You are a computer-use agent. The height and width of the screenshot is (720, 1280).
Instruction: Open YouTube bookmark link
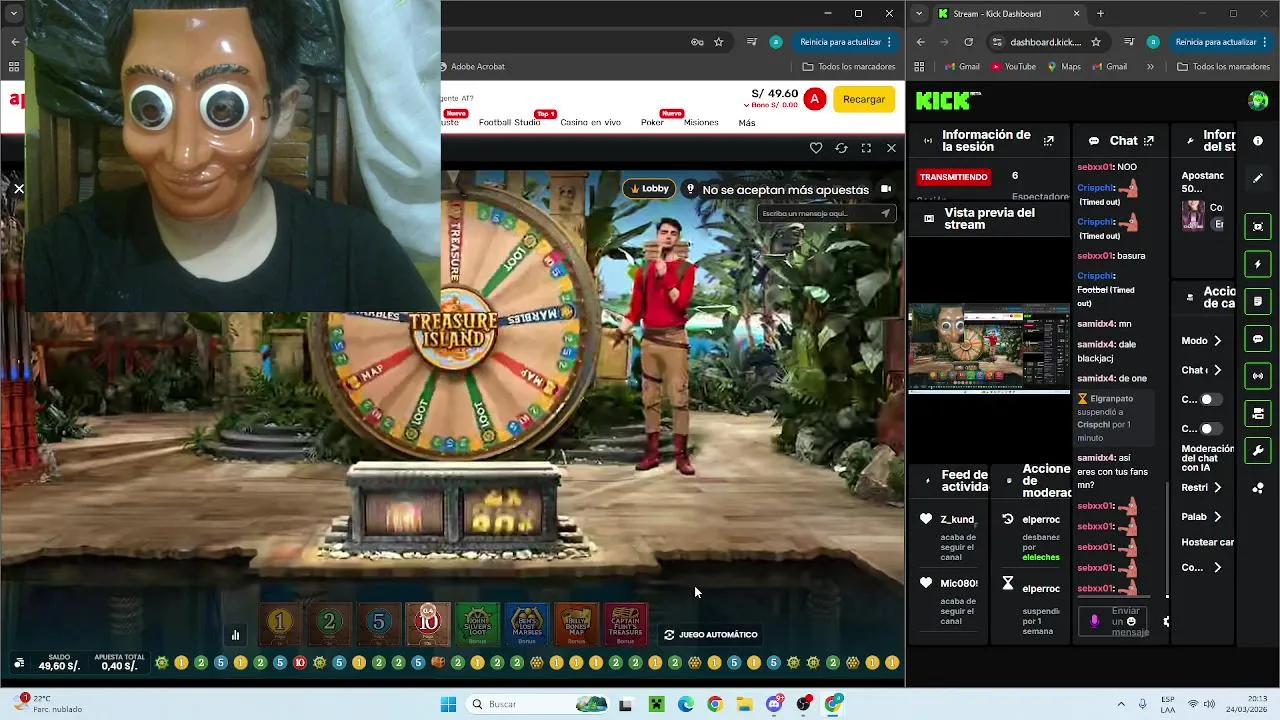(1013, 67)
